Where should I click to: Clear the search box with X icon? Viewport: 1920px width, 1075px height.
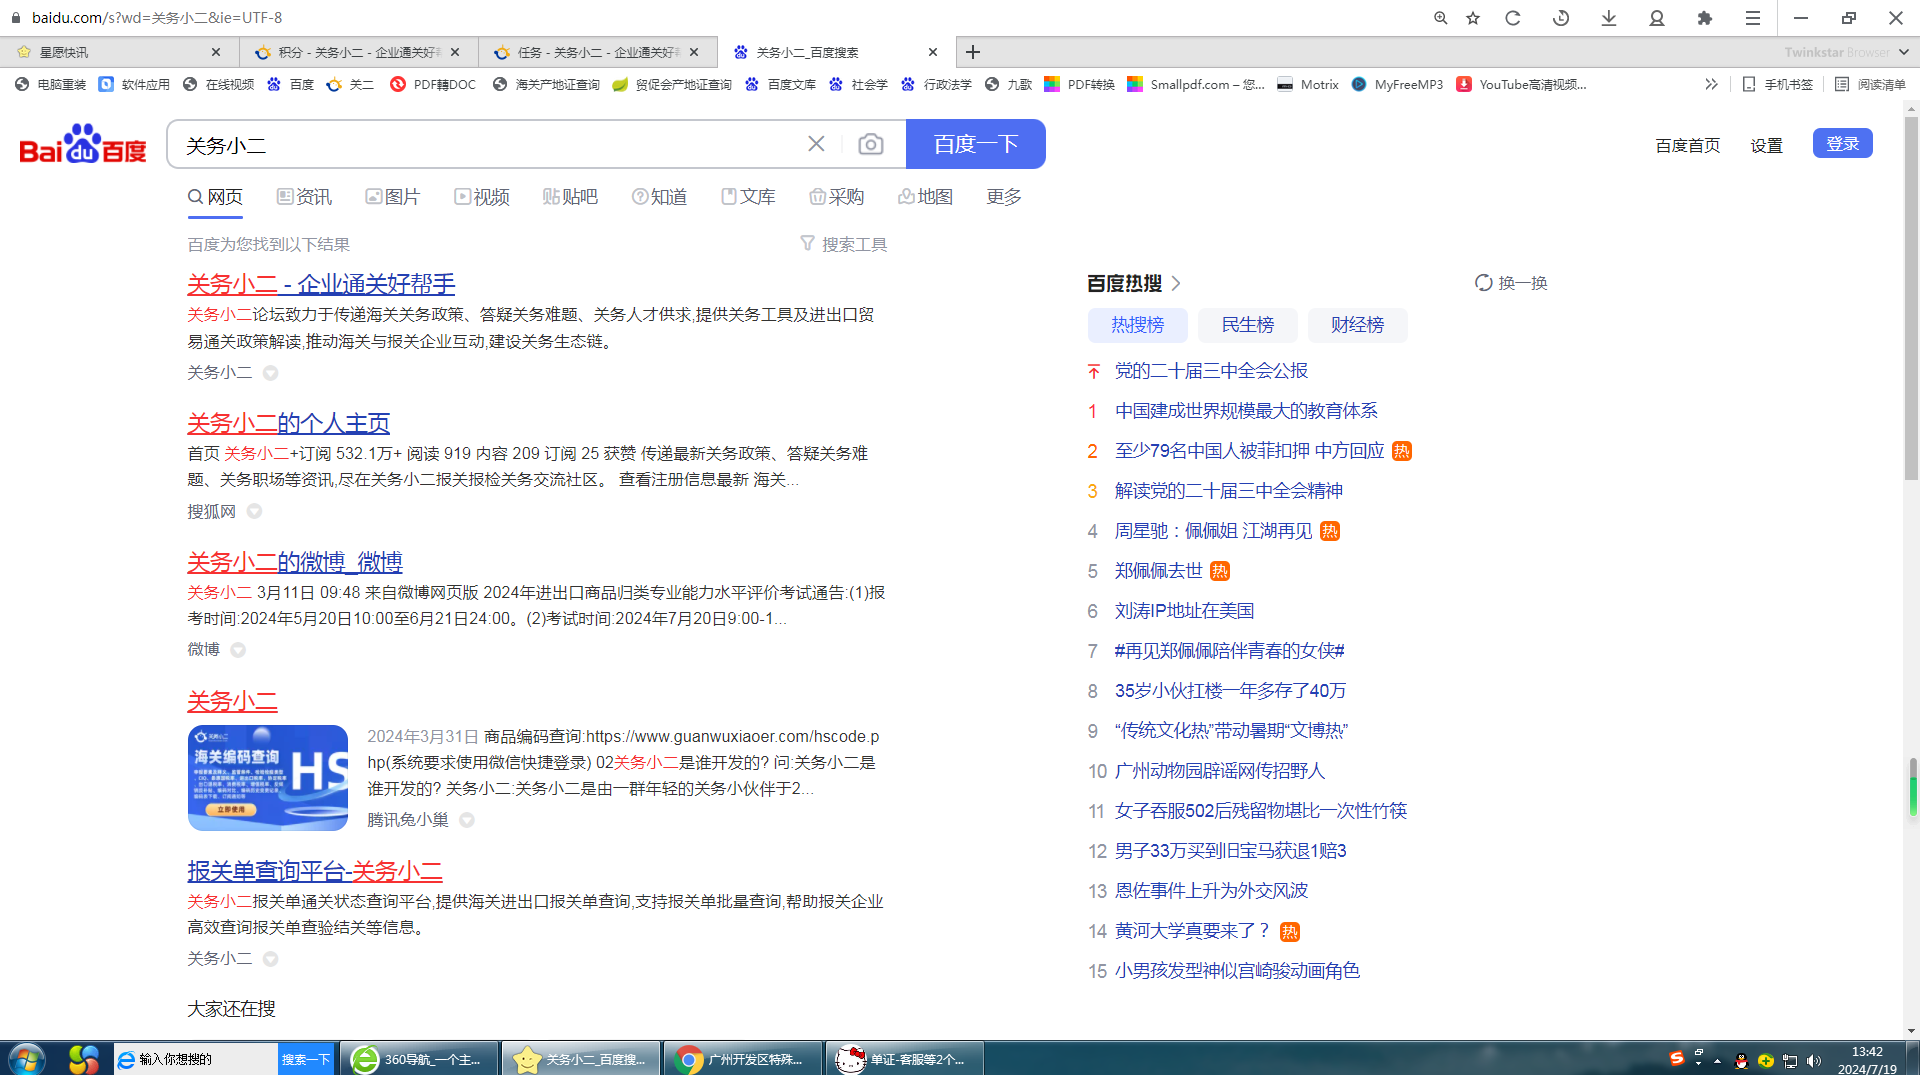coord(816,144)
